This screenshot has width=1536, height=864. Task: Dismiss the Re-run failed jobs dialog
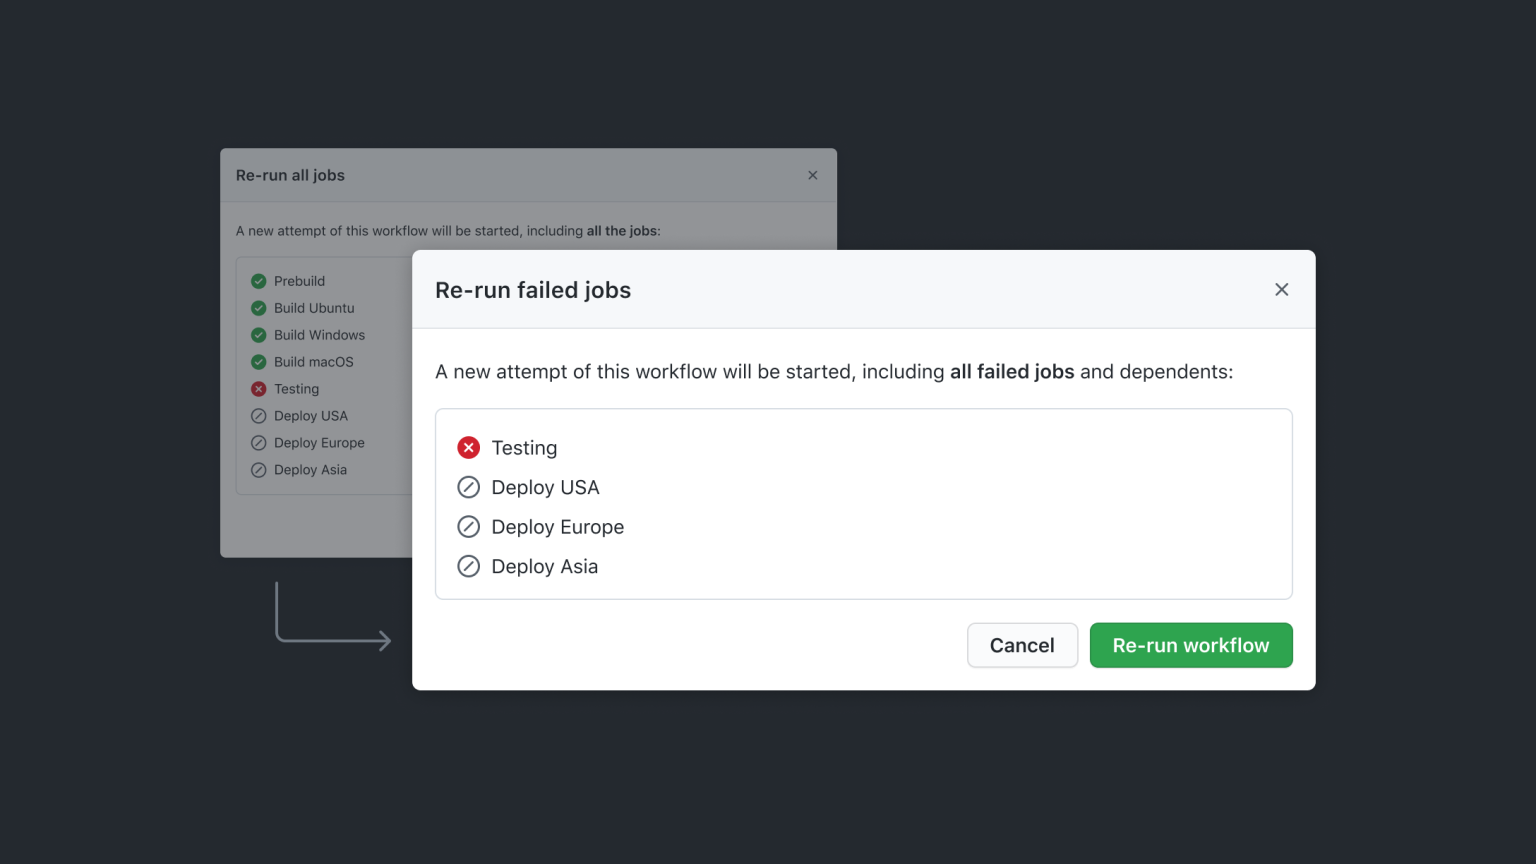click(x=1281, y=289)
